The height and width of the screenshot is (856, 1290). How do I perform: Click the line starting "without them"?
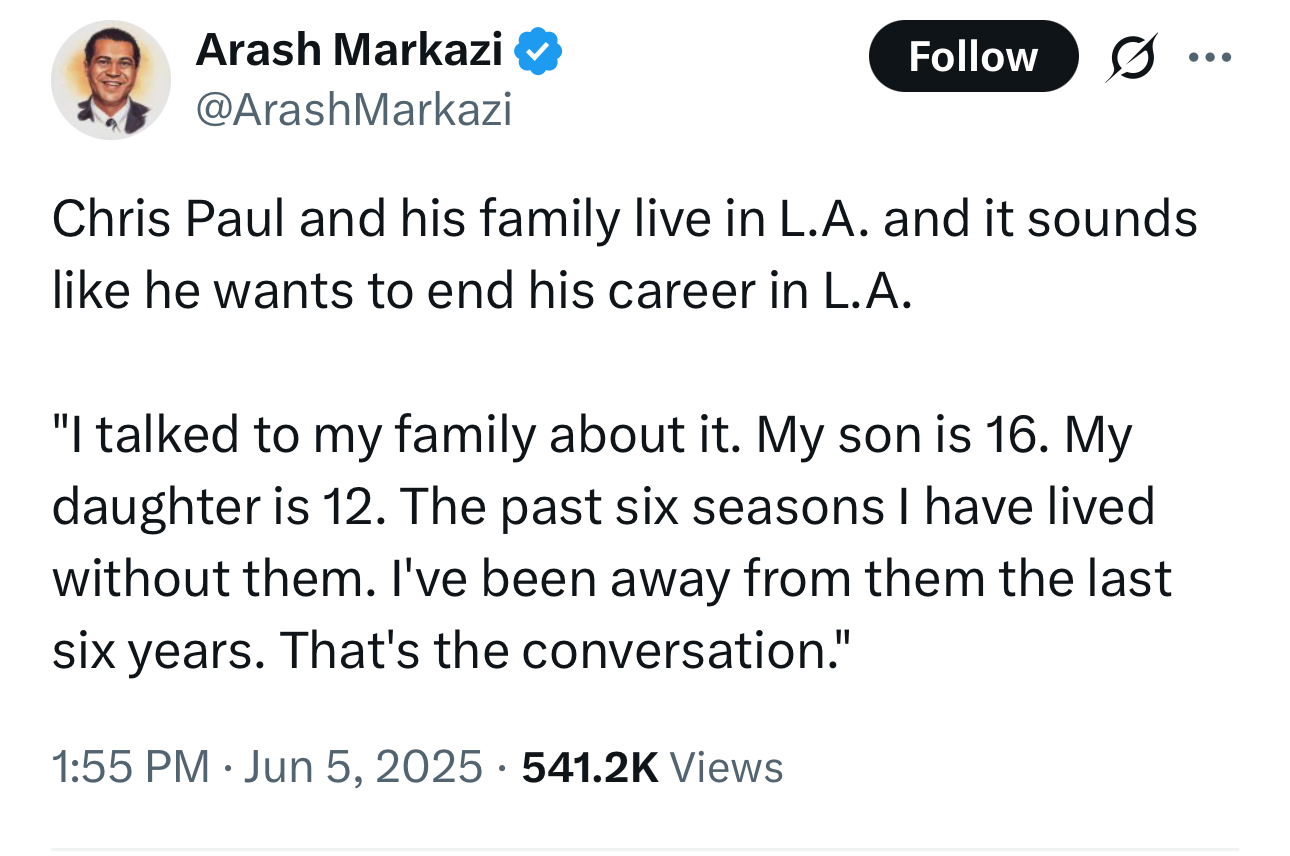coord(611,579)
